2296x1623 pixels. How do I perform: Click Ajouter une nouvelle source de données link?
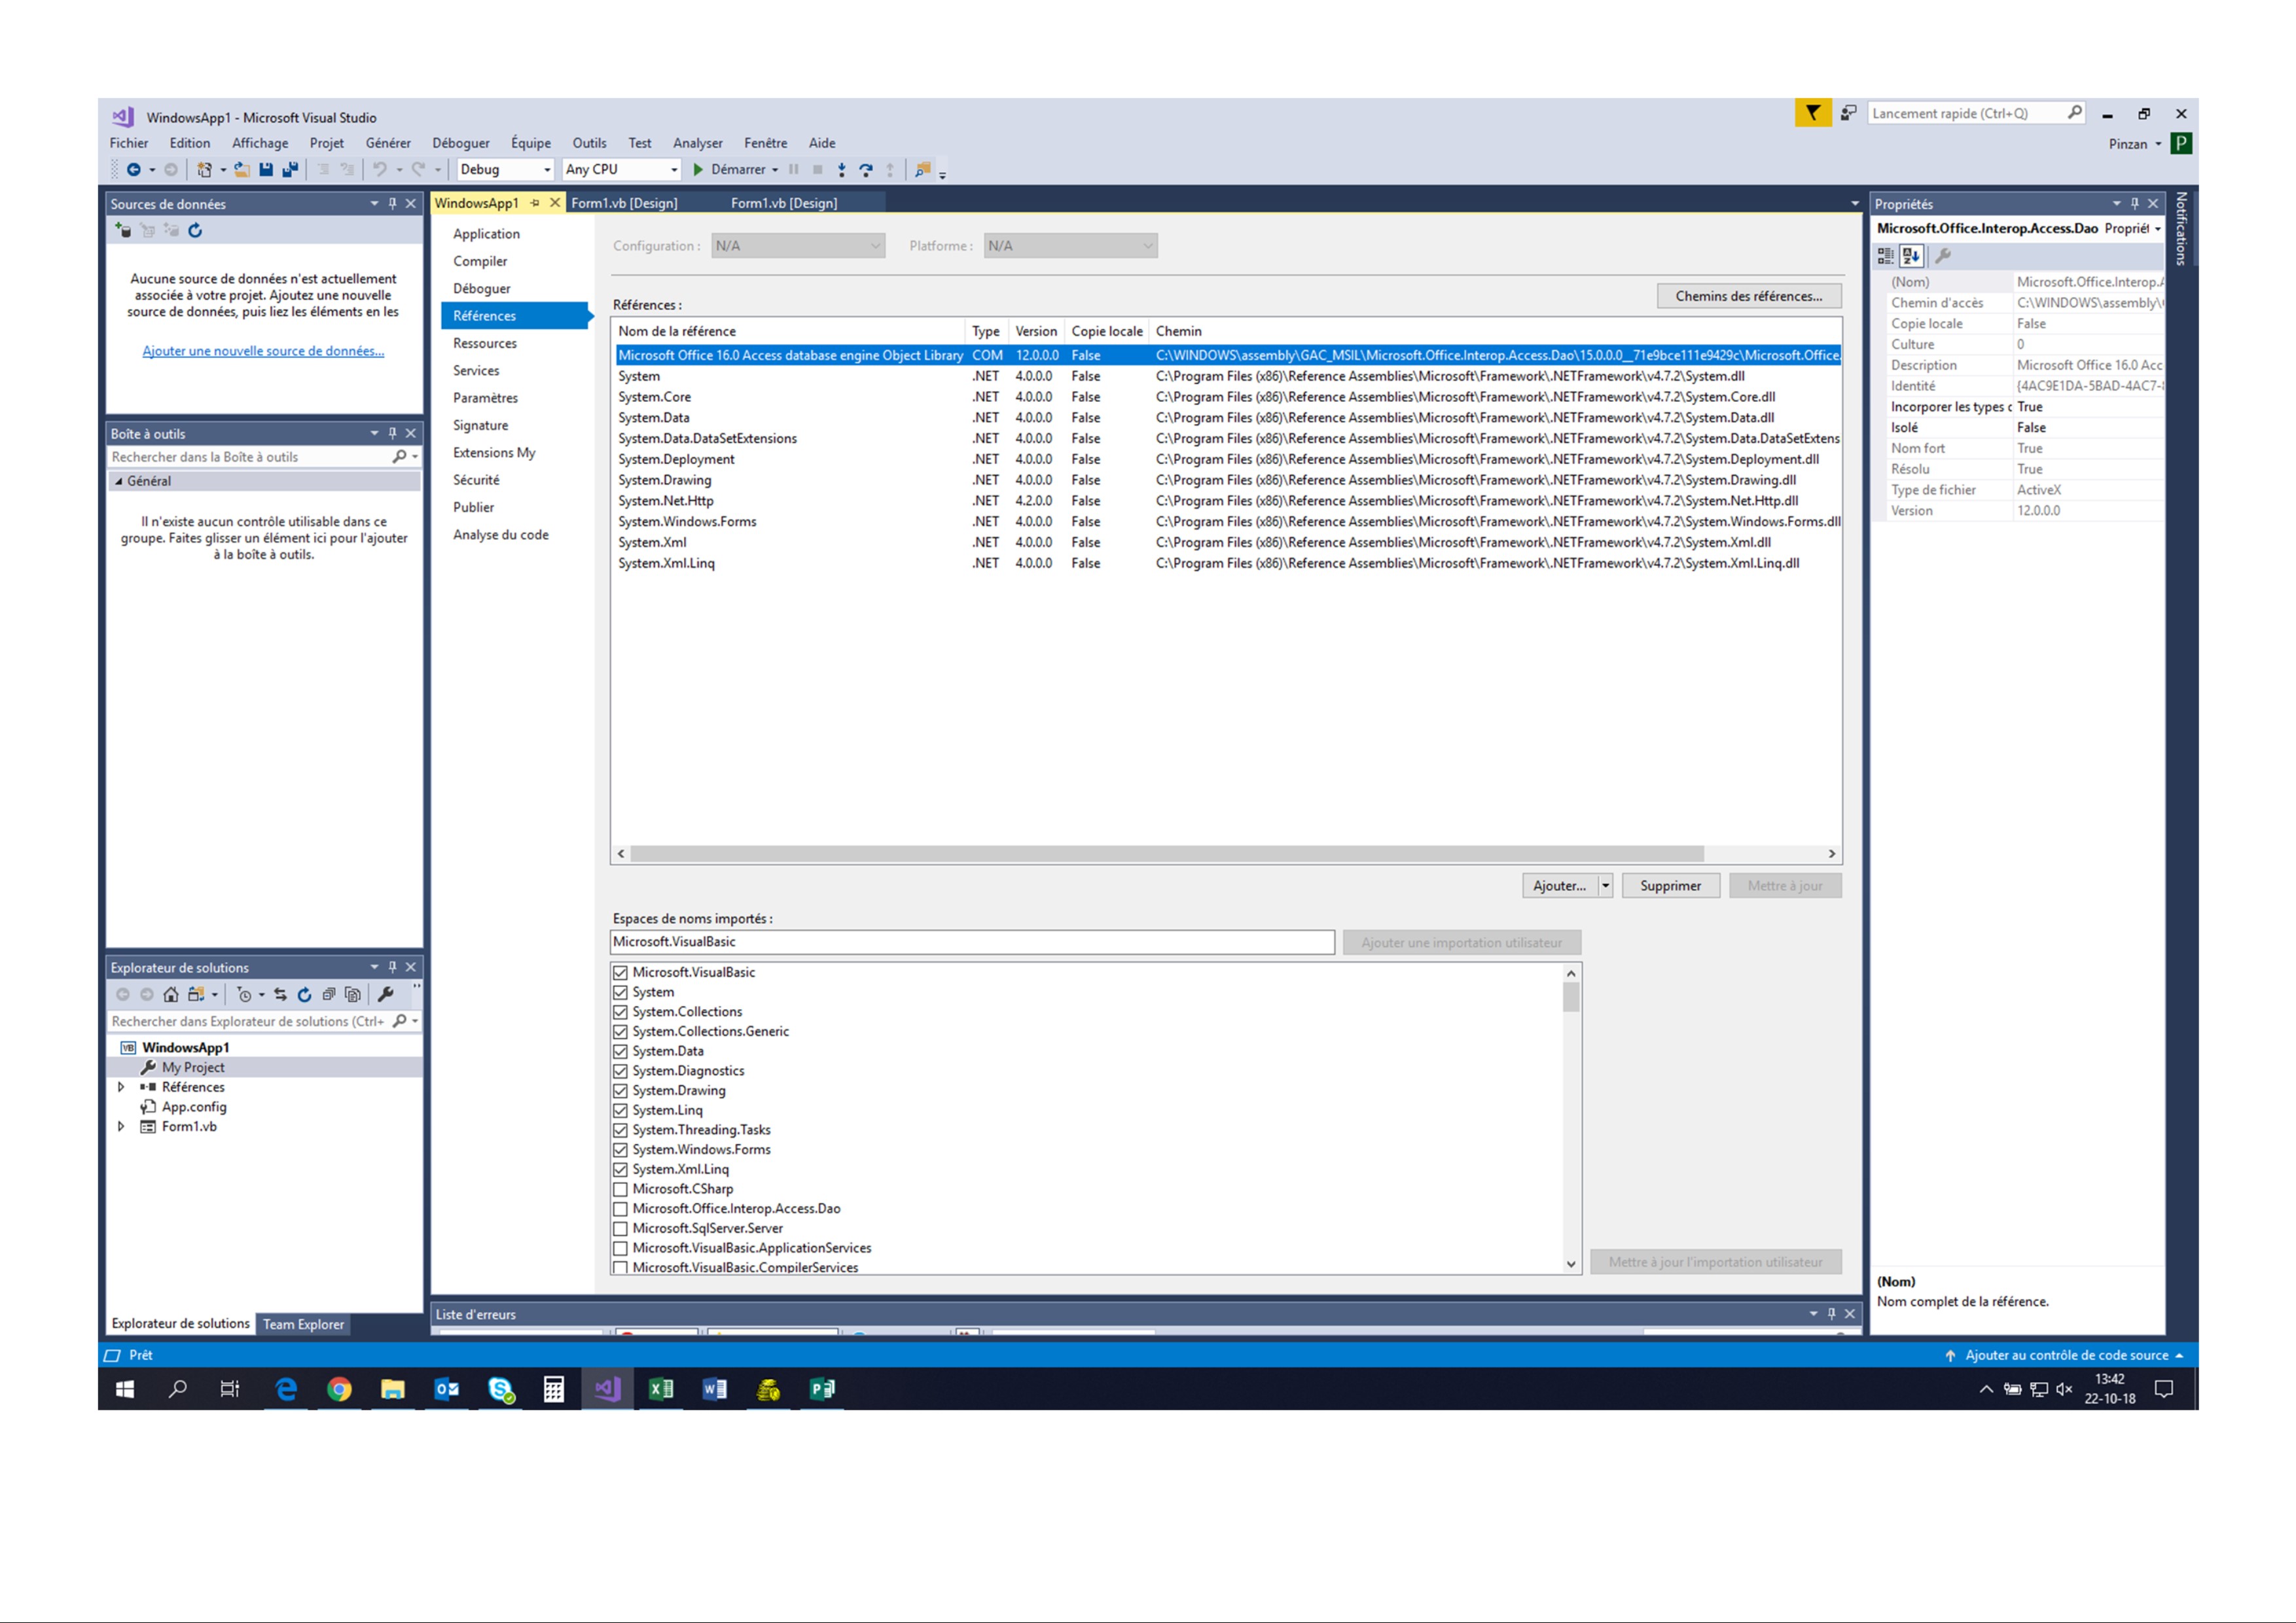pos(263,351)
